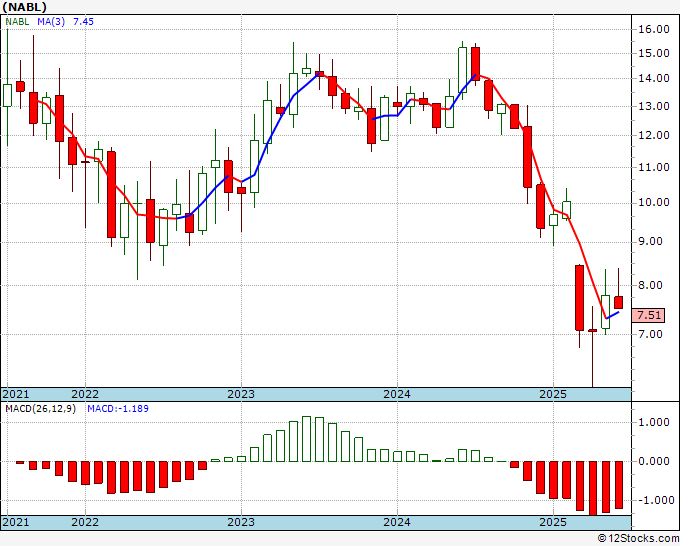
Task: Click the MA(3) indicator label
Action: click(x=51, y=21)
